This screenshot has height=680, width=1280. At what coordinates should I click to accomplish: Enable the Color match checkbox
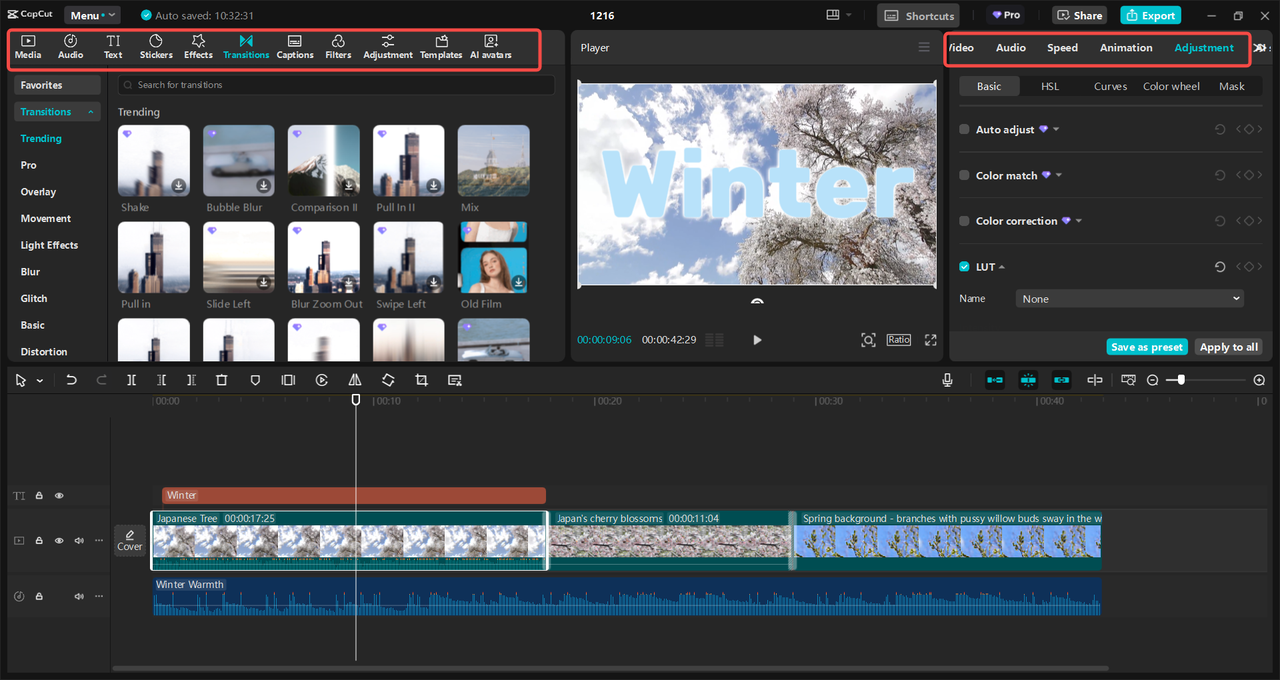point(964,175)
